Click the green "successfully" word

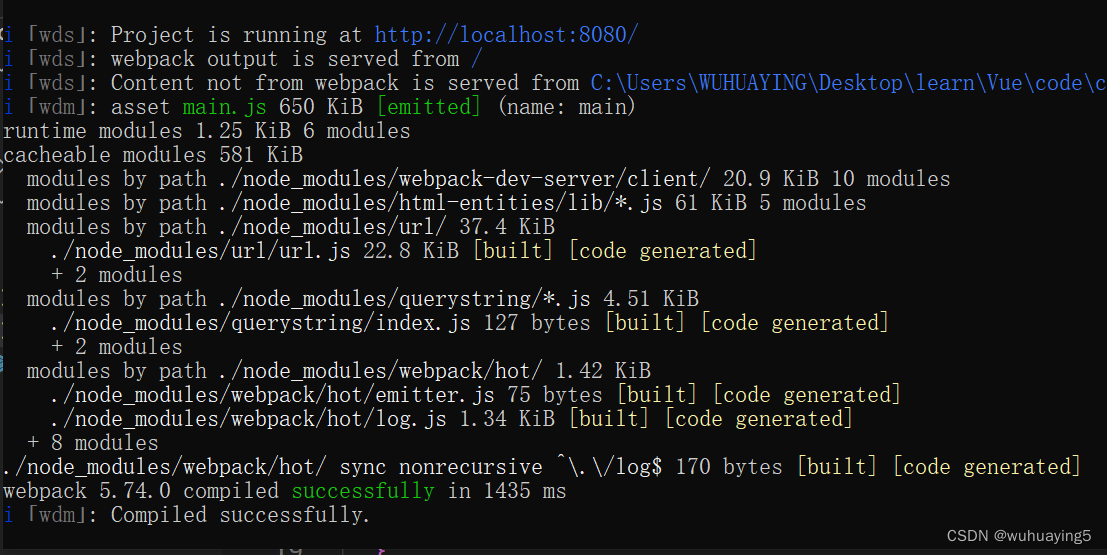click(363, 491)
